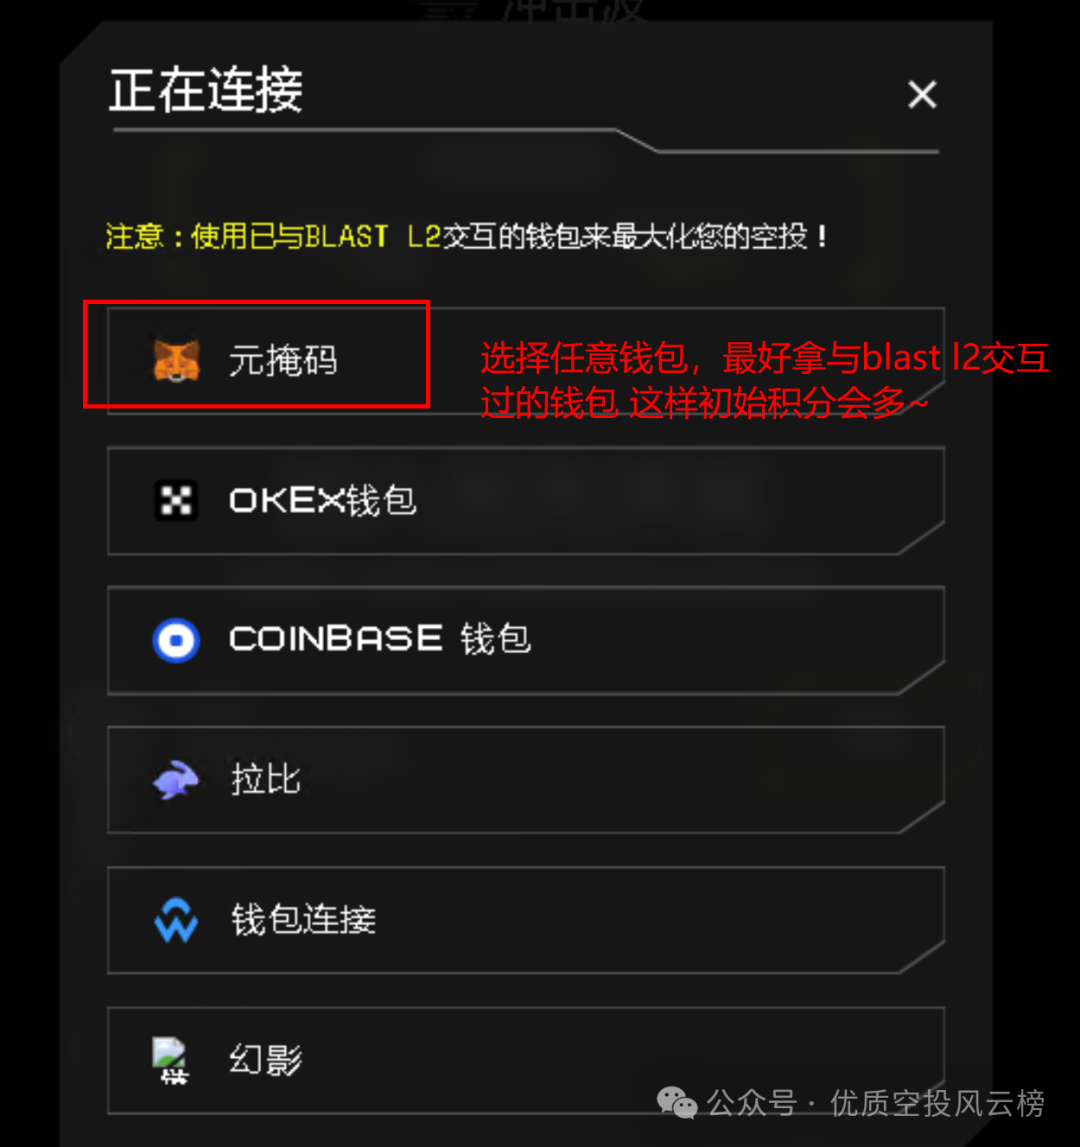1080x1147 pixels.
Task: Click the broken Phantom wallet image icon
Action: [x=170, y=1060]
